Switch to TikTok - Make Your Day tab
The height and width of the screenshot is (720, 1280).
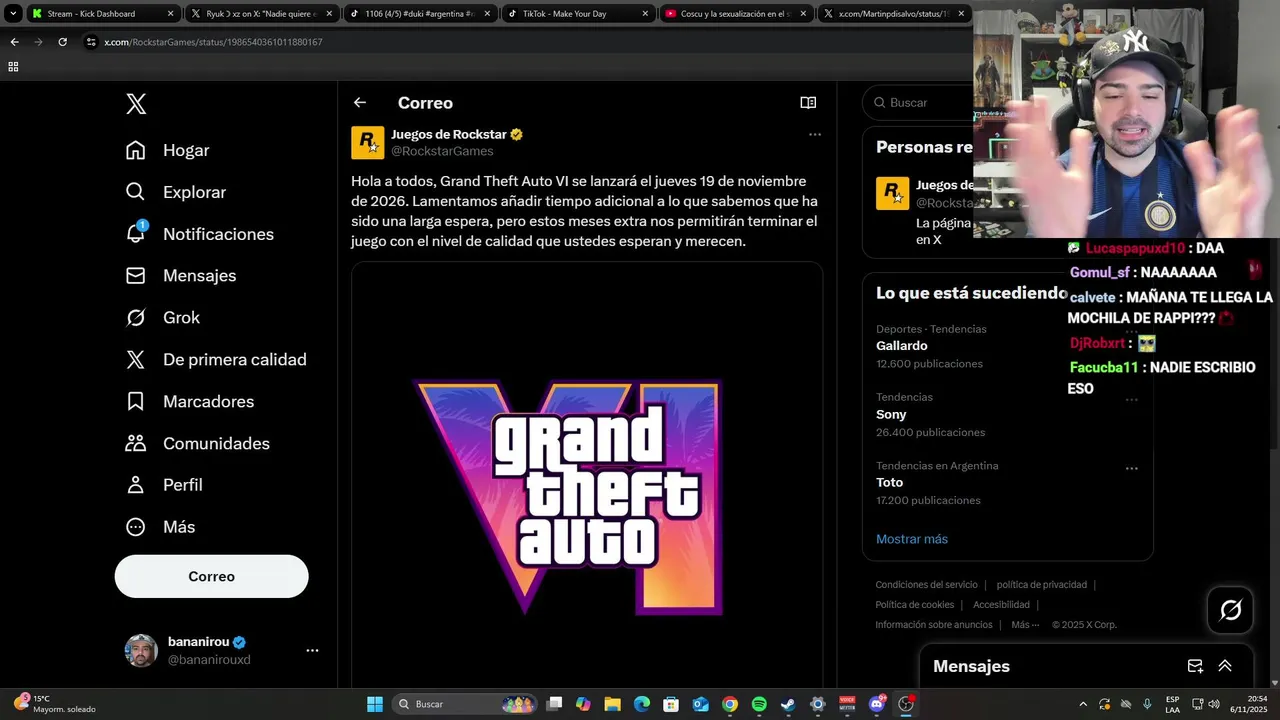pos(577,14)
